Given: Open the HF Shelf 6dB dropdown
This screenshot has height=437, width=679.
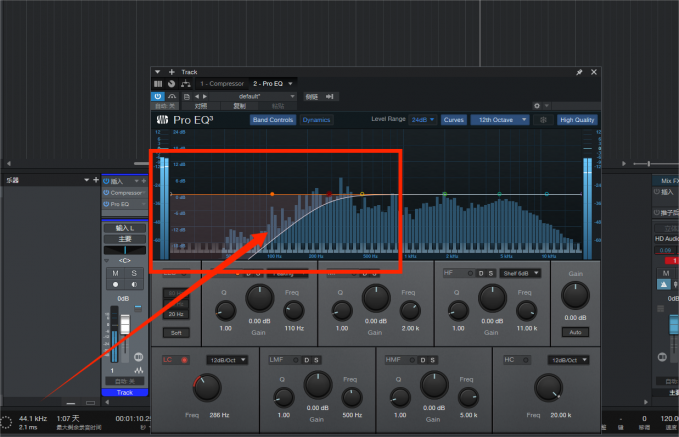Looking at the screenshot, I should pos(521,273).
